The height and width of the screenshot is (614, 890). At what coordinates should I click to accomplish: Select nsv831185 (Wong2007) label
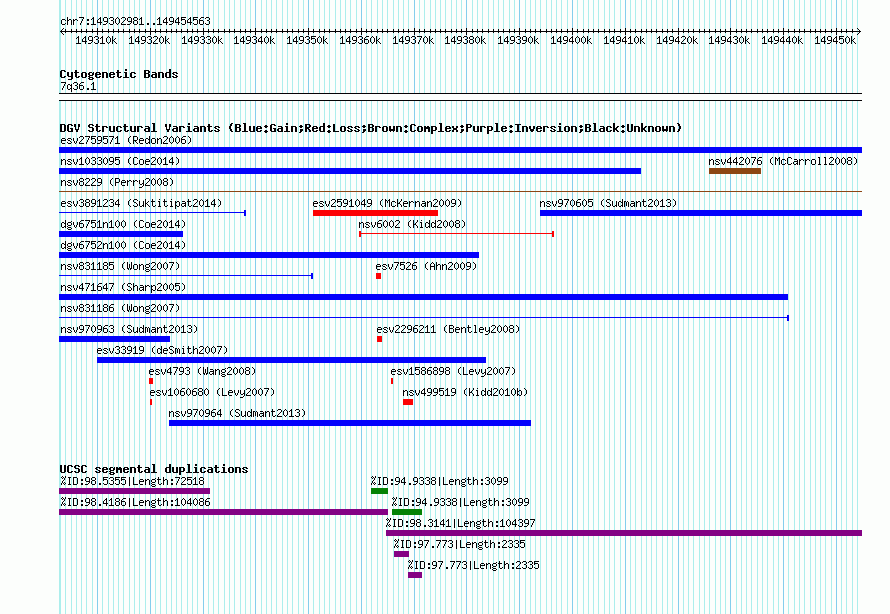tap(120, 266)
